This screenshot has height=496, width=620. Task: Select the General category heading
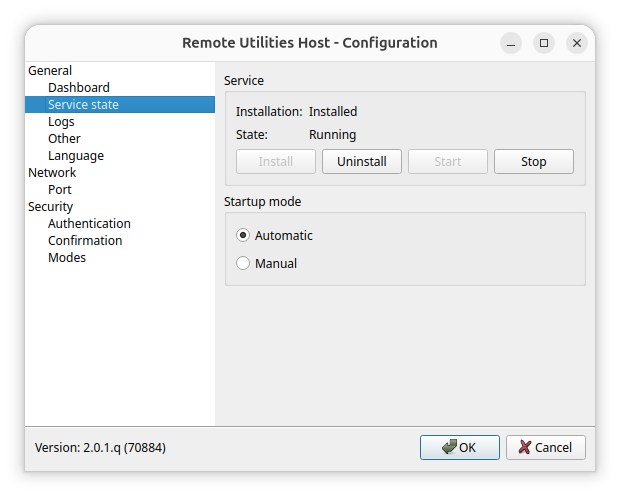(50, 70)
